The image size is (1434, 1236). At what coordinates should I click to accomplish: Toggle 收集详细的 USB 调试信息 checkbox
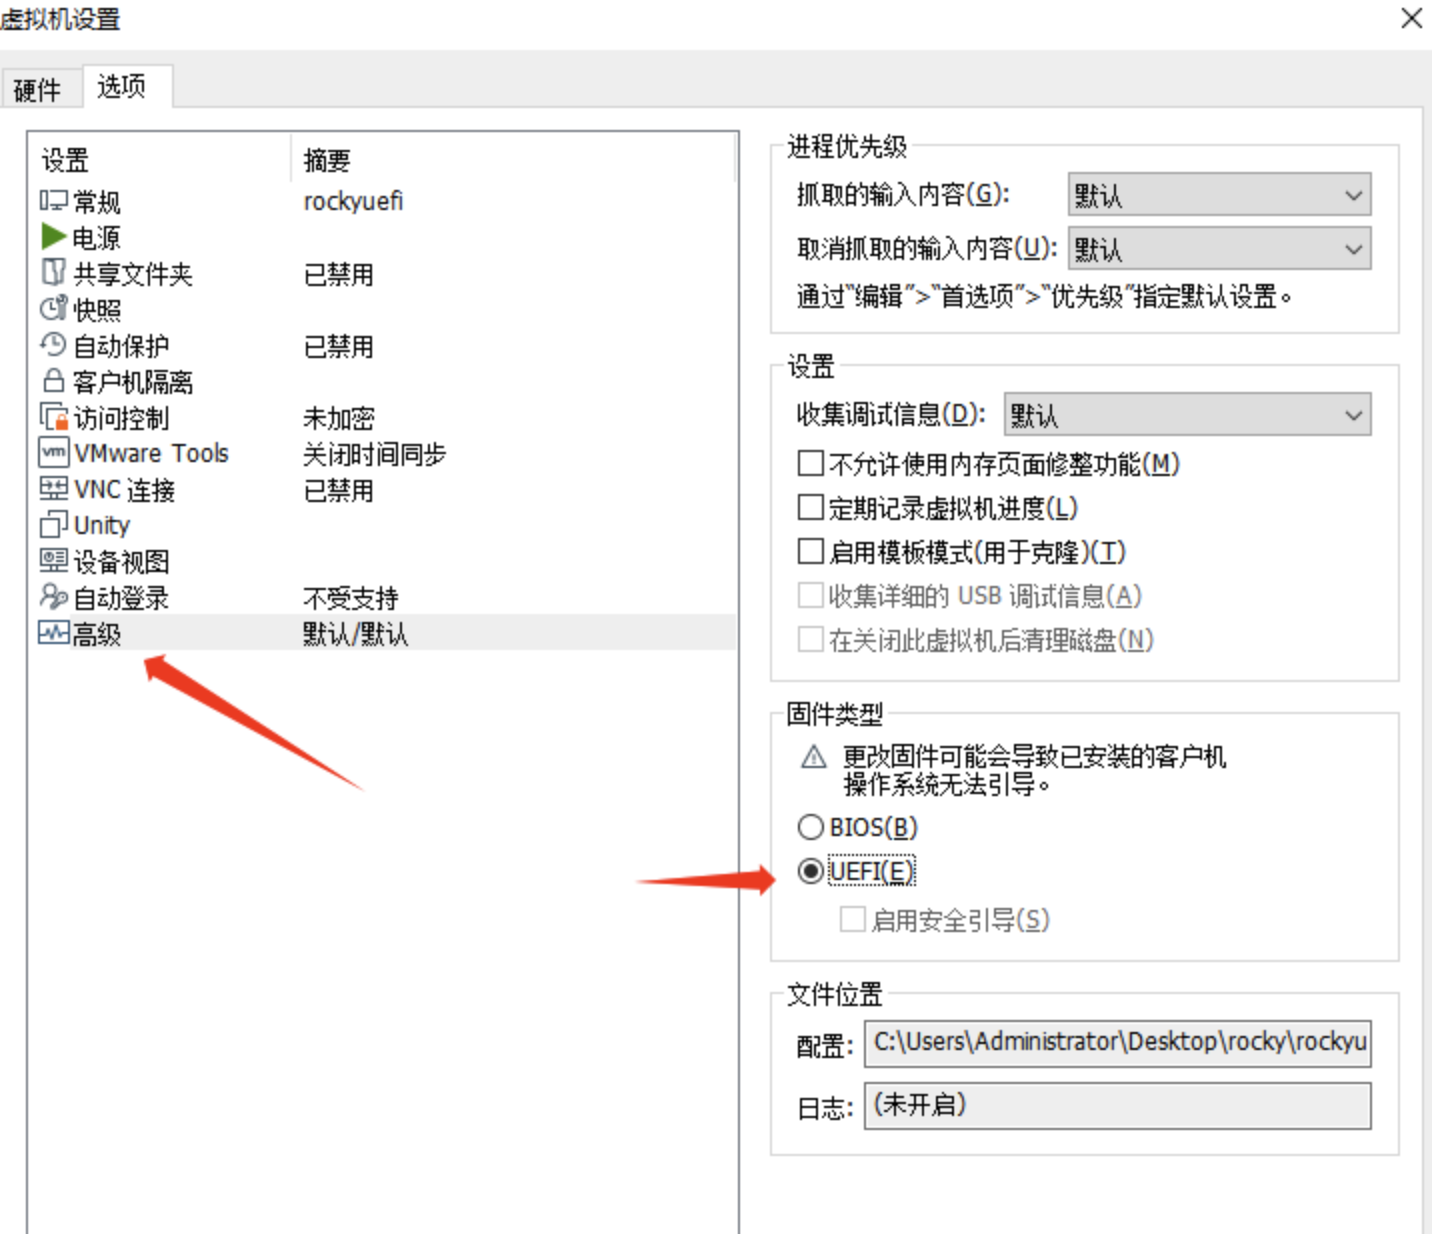click(811, 596)
